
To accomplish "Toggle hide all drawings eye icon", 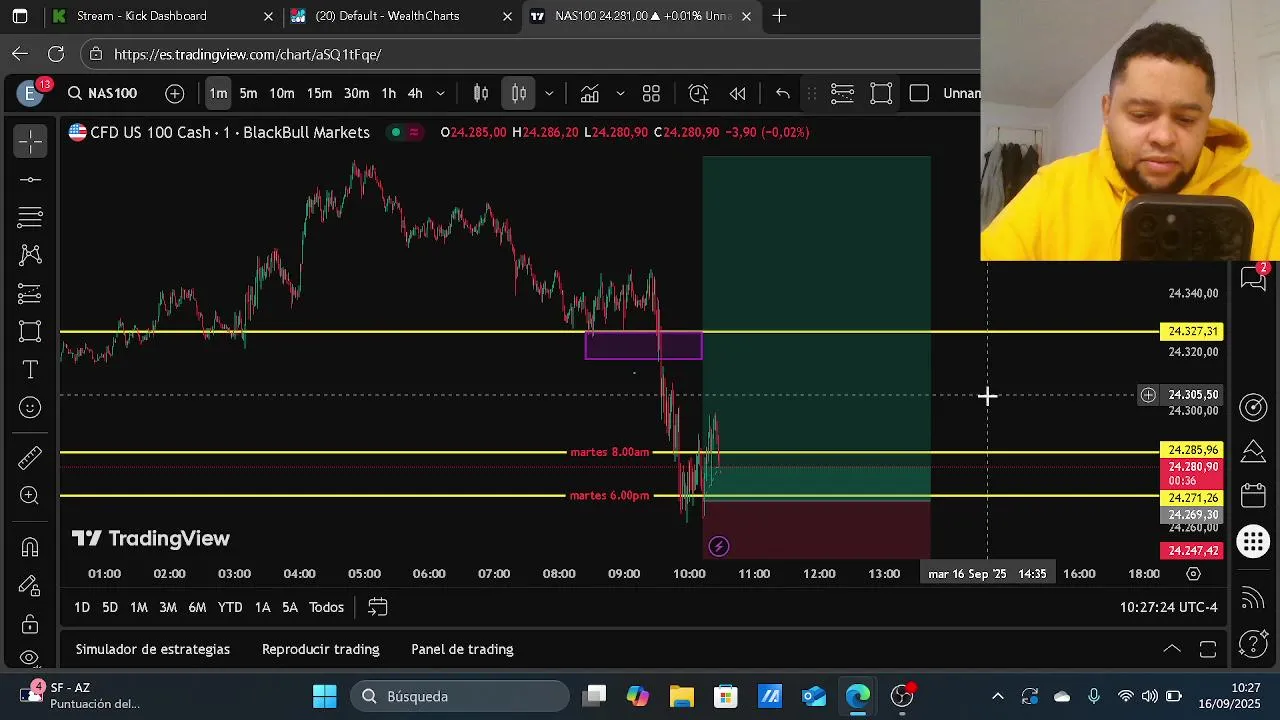I will [x=30, y=657].
